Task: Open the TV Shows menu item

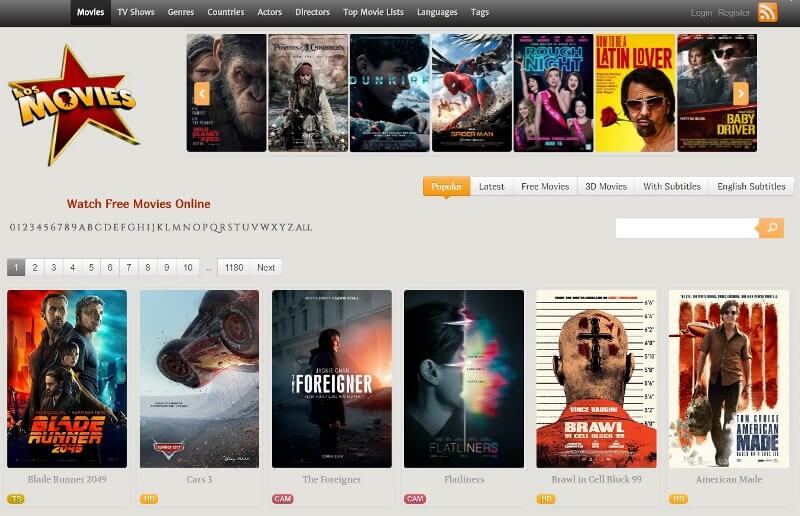Action: (x=135, y=12)
